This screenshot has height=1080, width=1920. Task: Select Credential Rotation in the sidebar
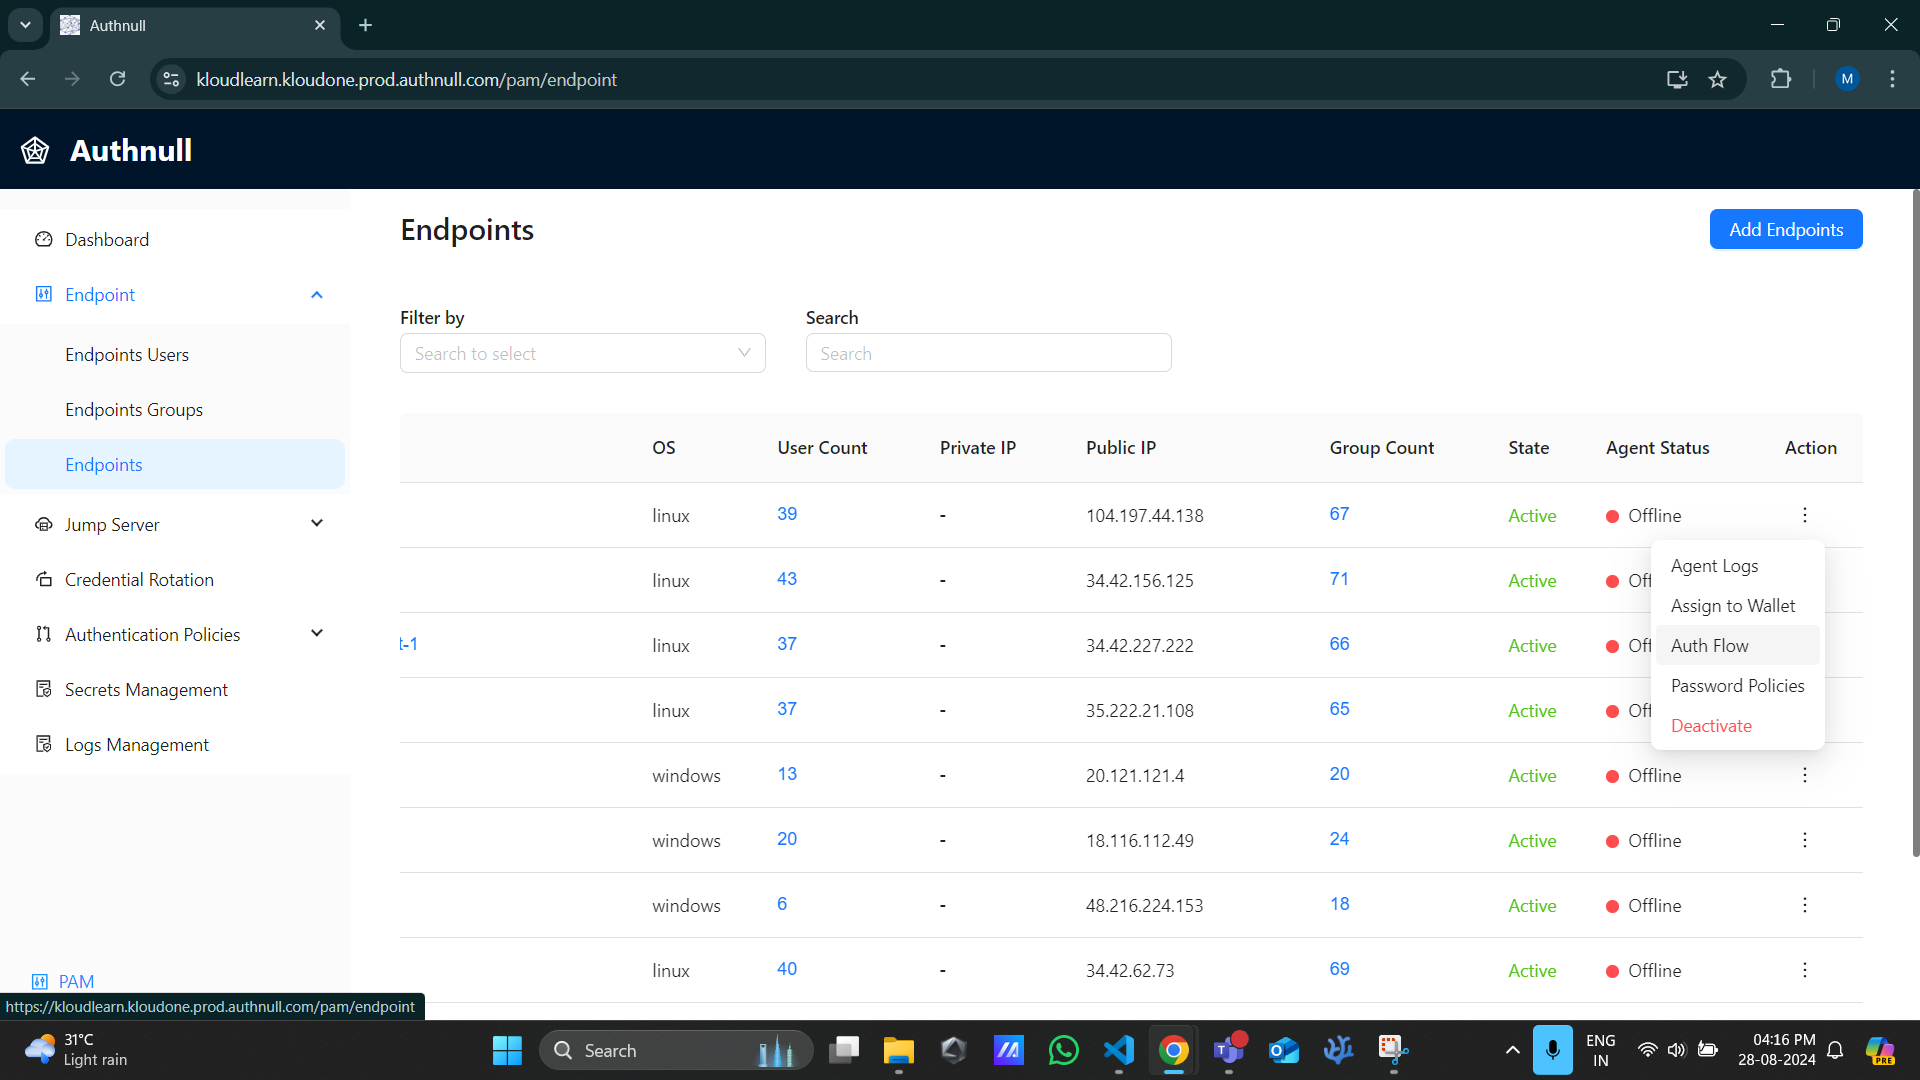click(139, 579)
